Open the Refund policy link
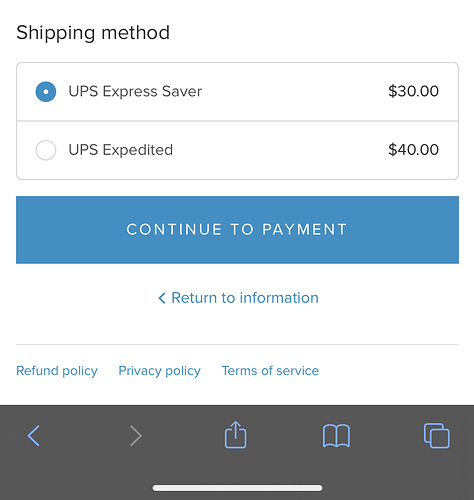Viewport: 474px width, 500px height. 57,371
